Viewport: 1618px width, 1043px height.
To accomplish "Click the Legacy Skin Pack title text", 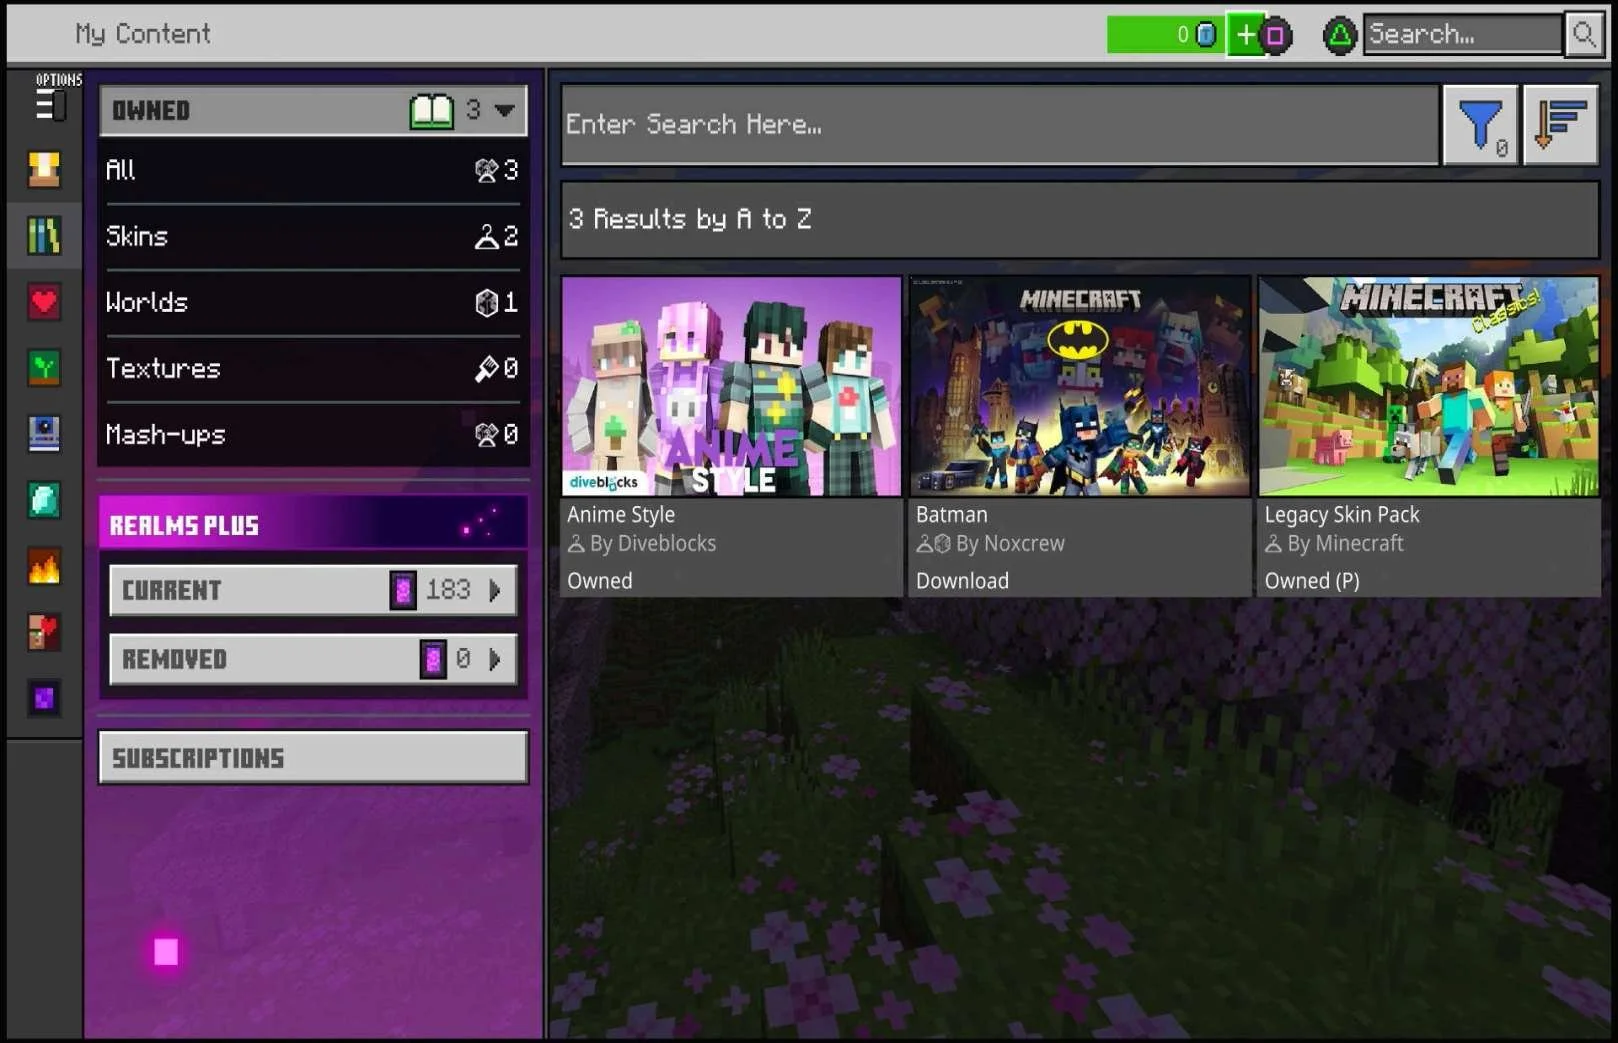I will click(1342, 515).
